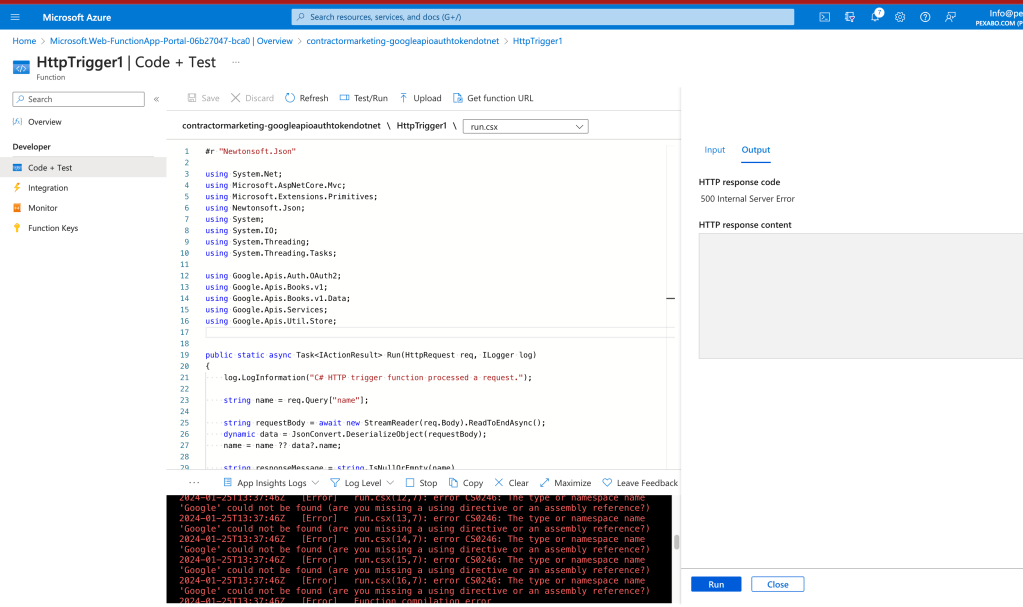Viewport: 1023px width, 607px height.
Task: Open the Test/Run panel
Action: [x=363, y=98]
